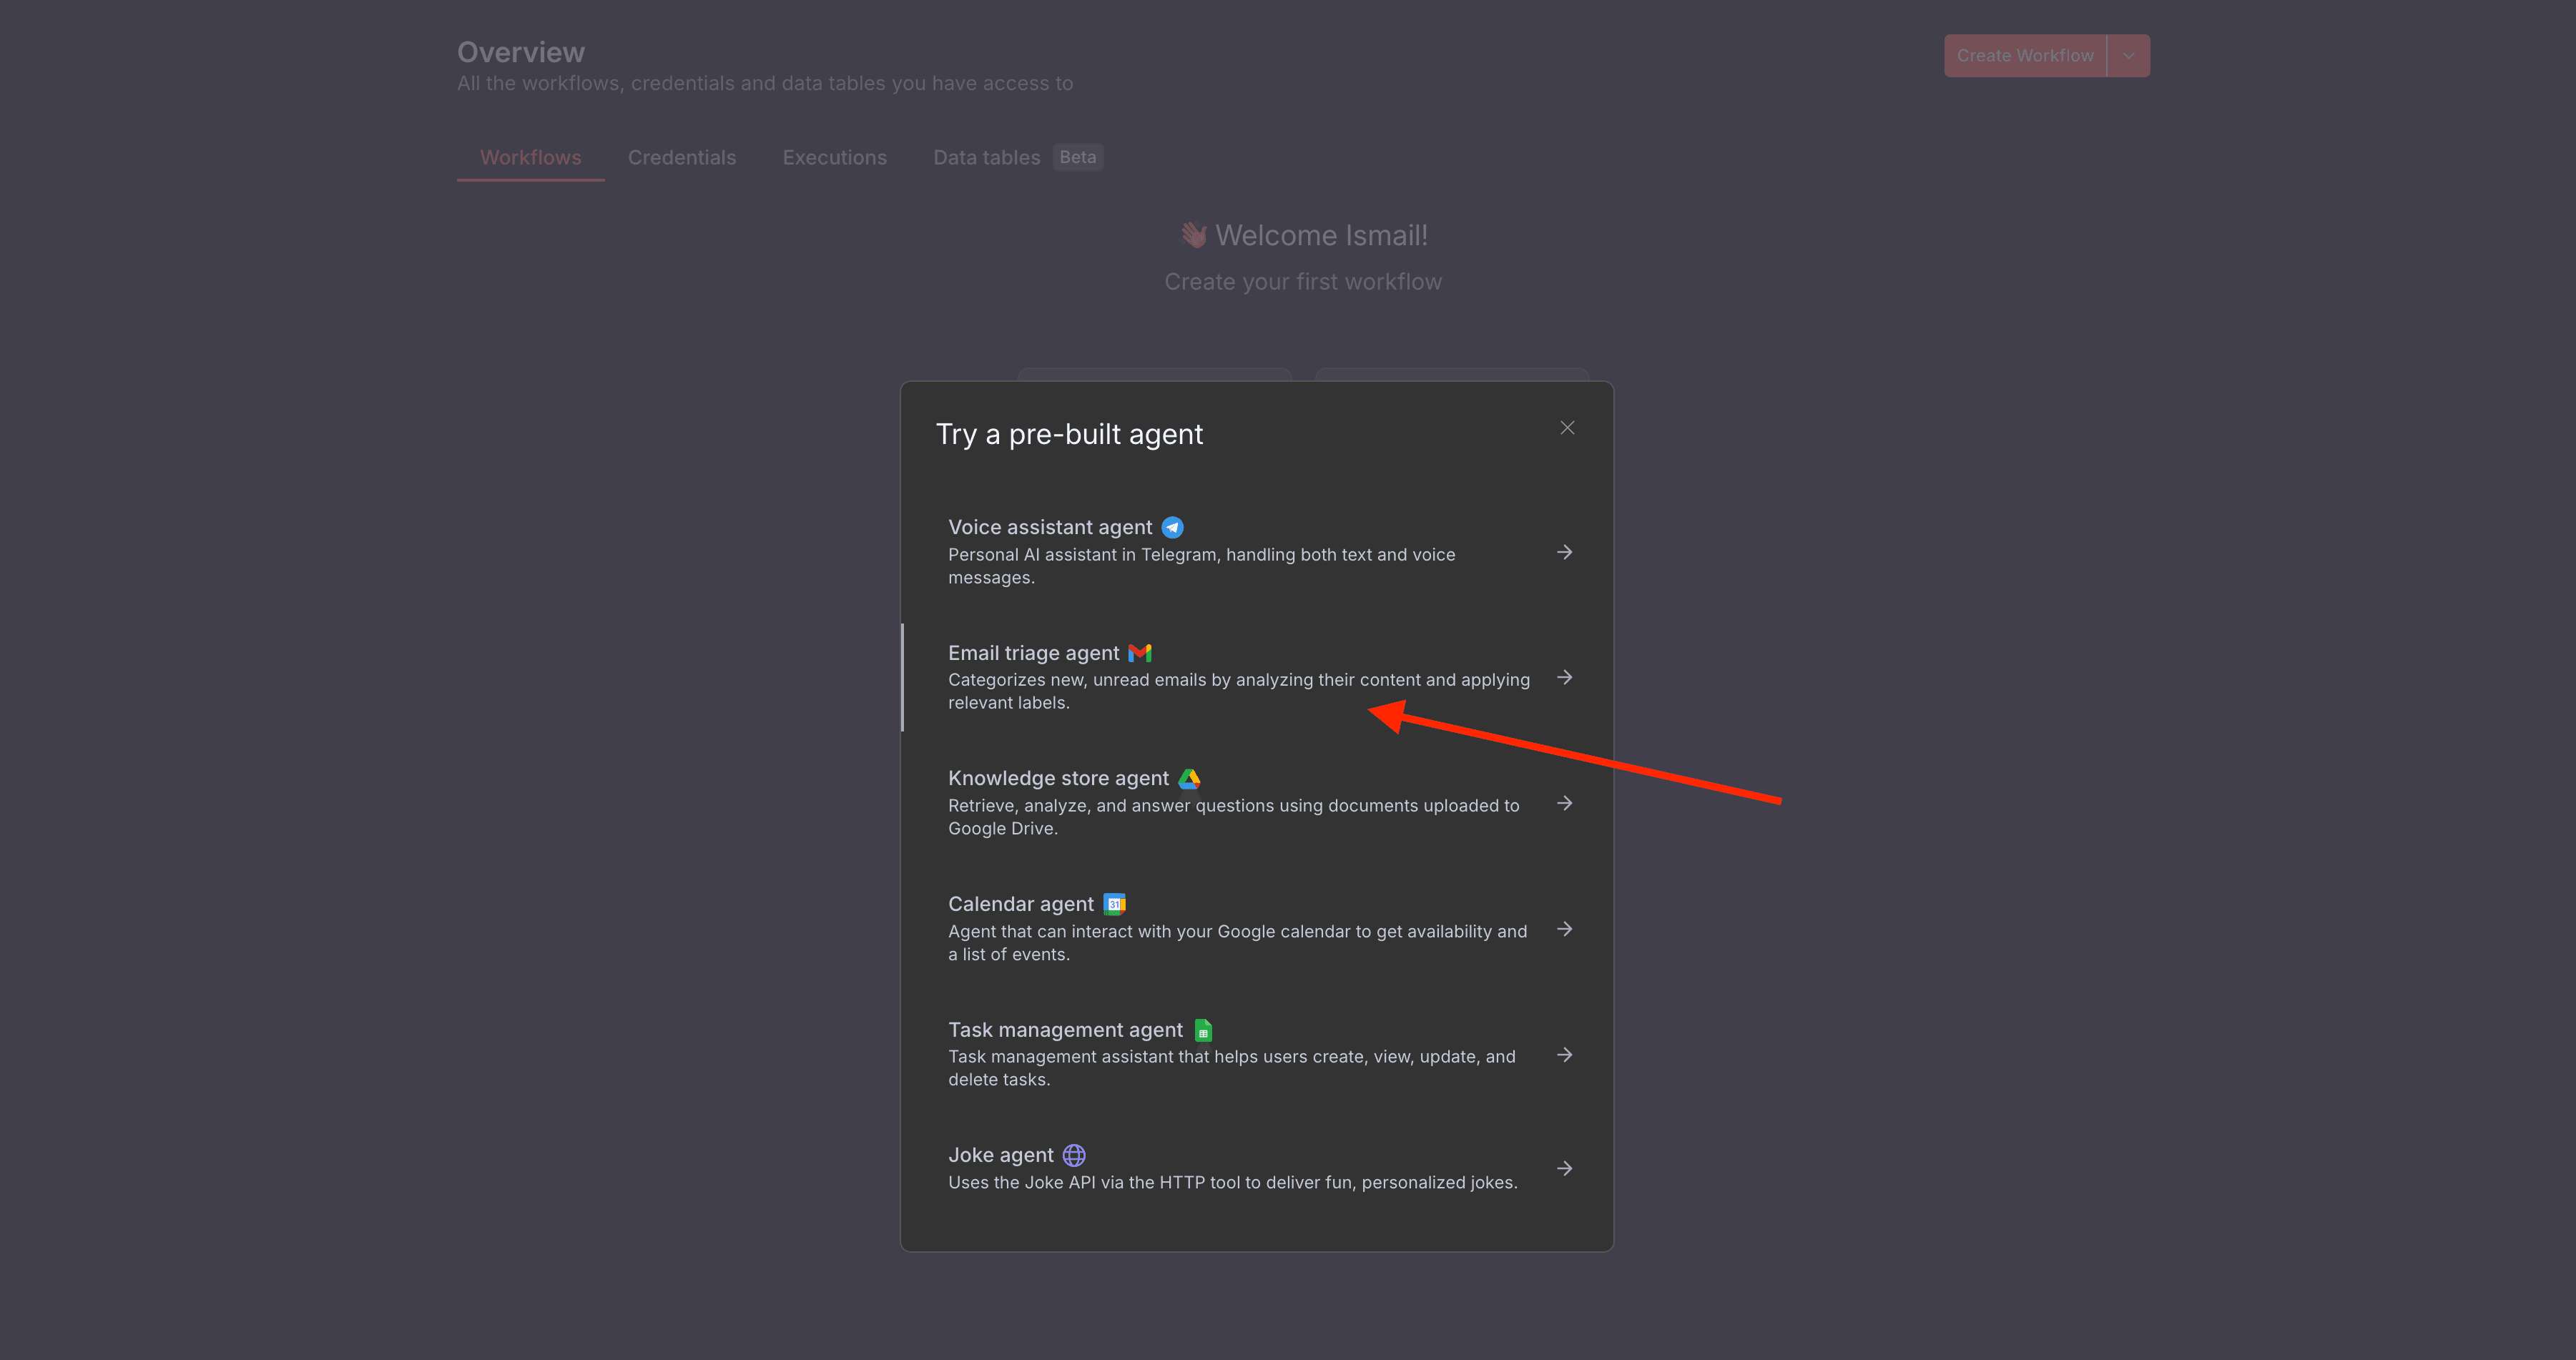The width and height of the screenshot is (2576, 1360).
Task: Click the Telegram icon beside Voice assistant agent
Action: click(x=1173, y=526)
